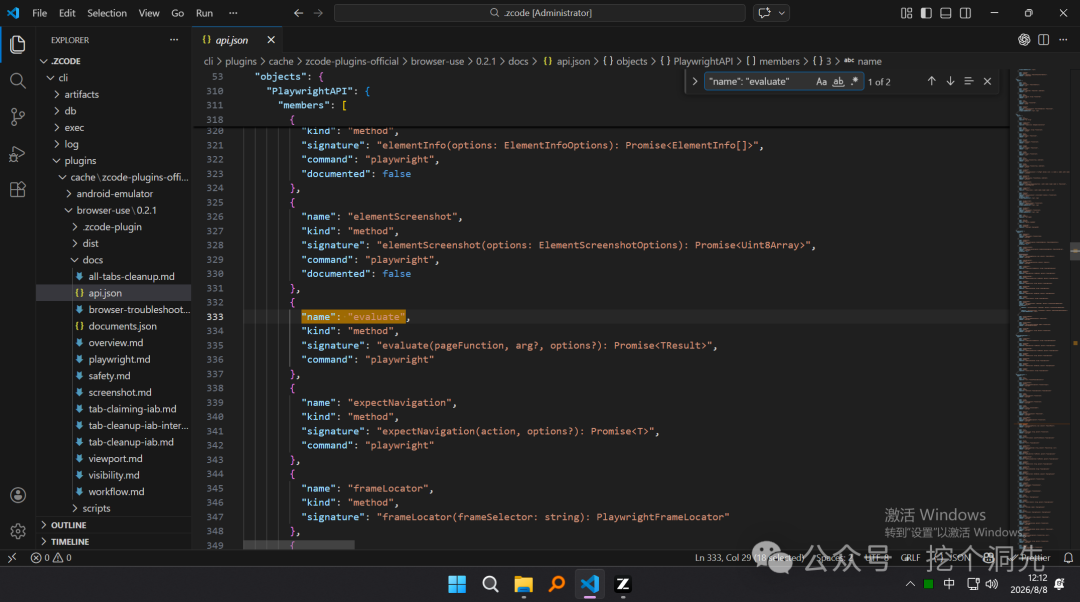Open File Explorer from taskbar

pyautogui.click(x=523, y=585)
